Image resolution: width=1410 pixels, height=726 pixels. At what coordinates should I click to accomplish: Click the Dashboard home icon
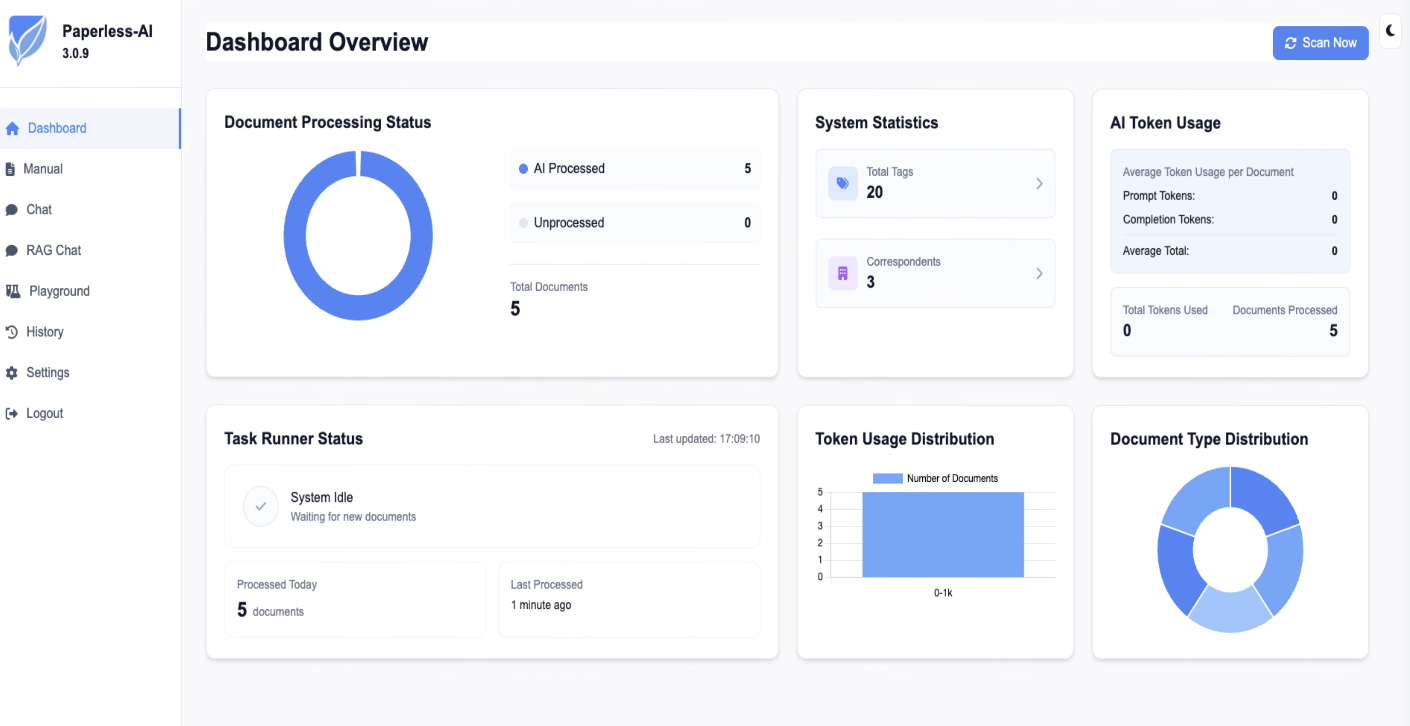13,128
